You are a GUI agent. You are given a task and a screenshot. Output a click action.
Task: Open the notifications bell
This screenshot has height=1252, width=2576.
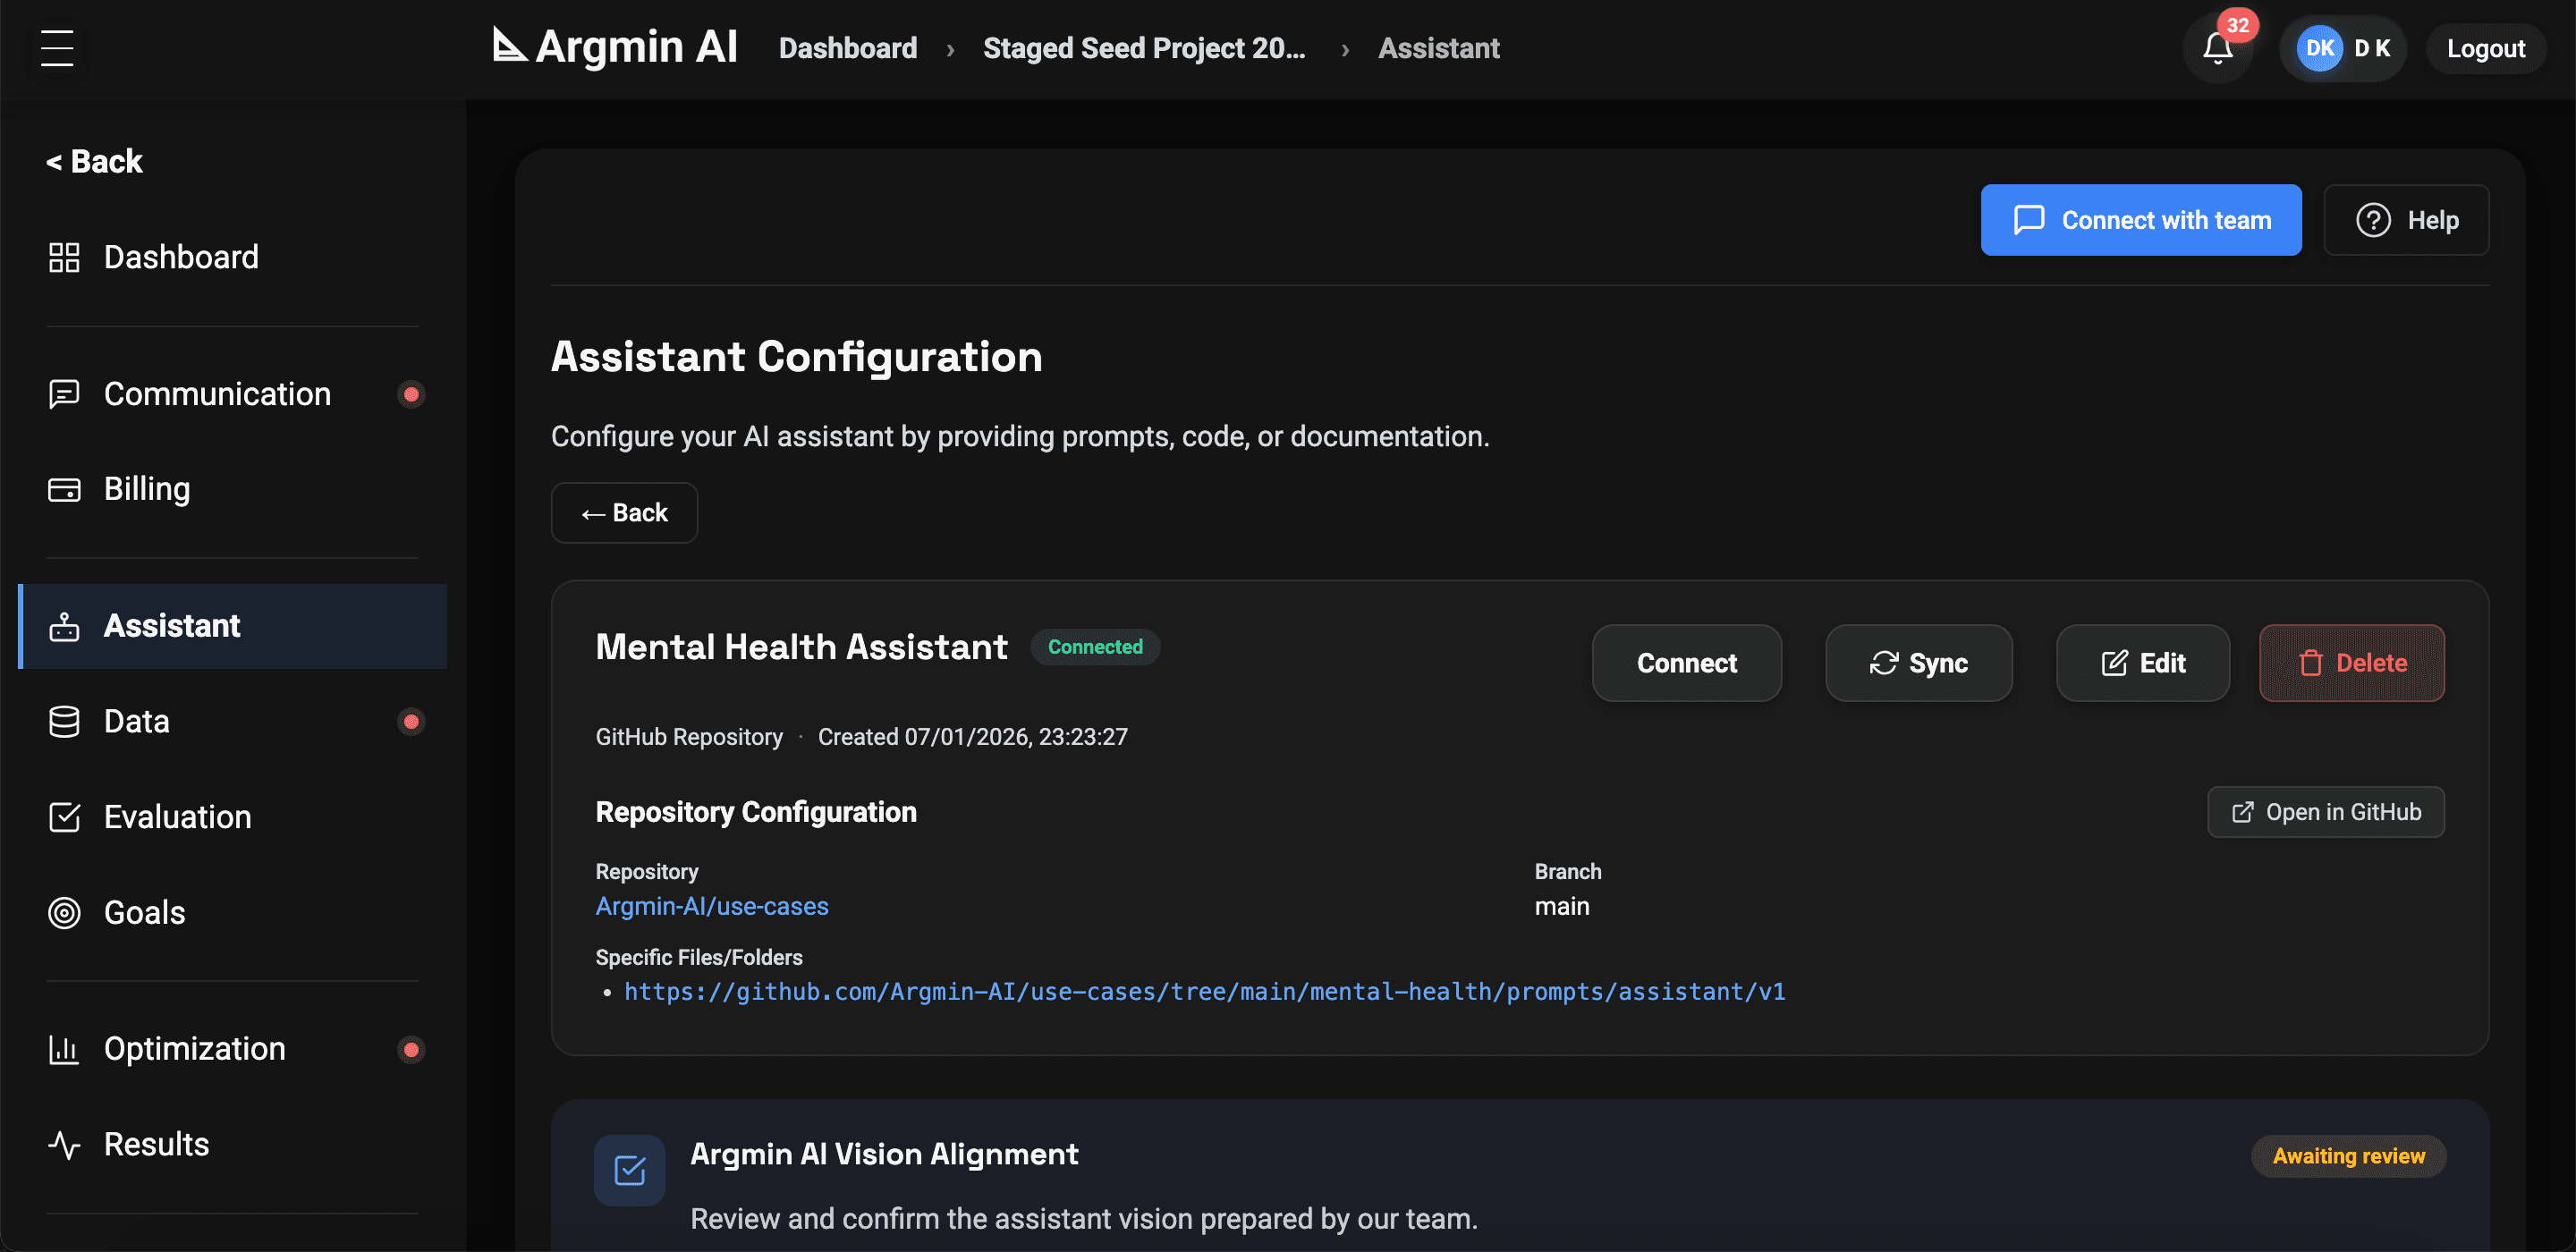[x=2216, y=48]
